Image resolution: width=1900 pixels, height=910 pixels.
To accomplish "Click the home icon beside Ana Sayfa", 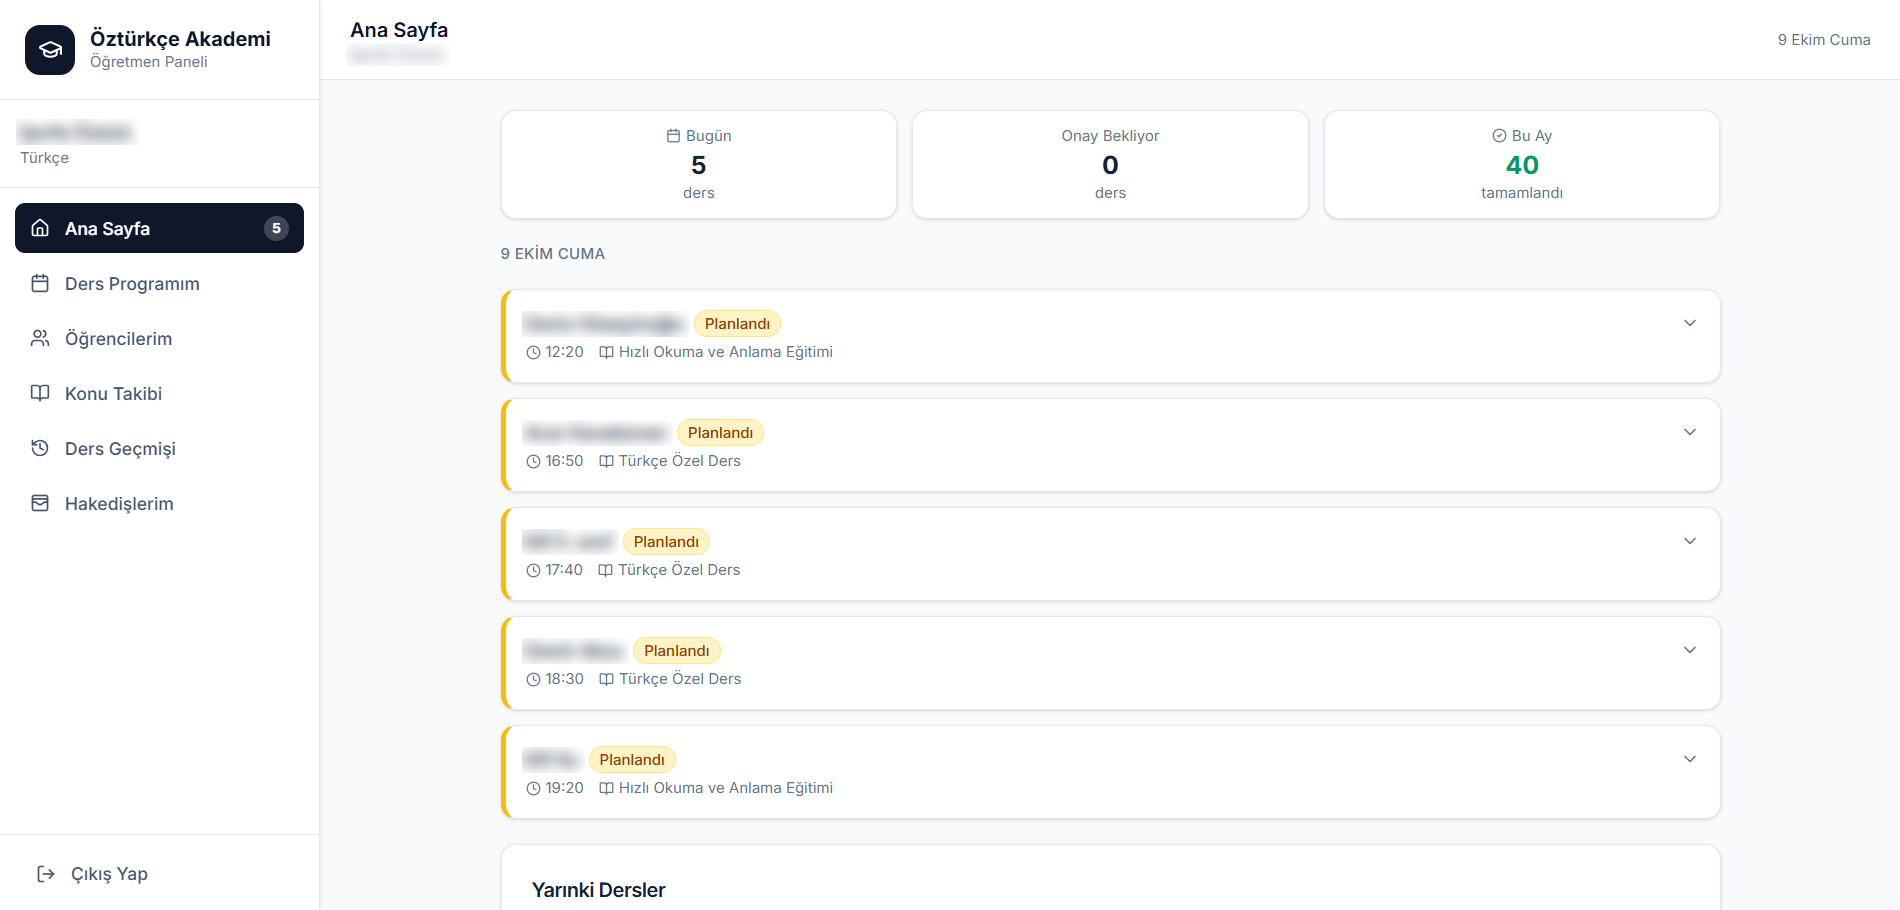I will pos(40,228).
